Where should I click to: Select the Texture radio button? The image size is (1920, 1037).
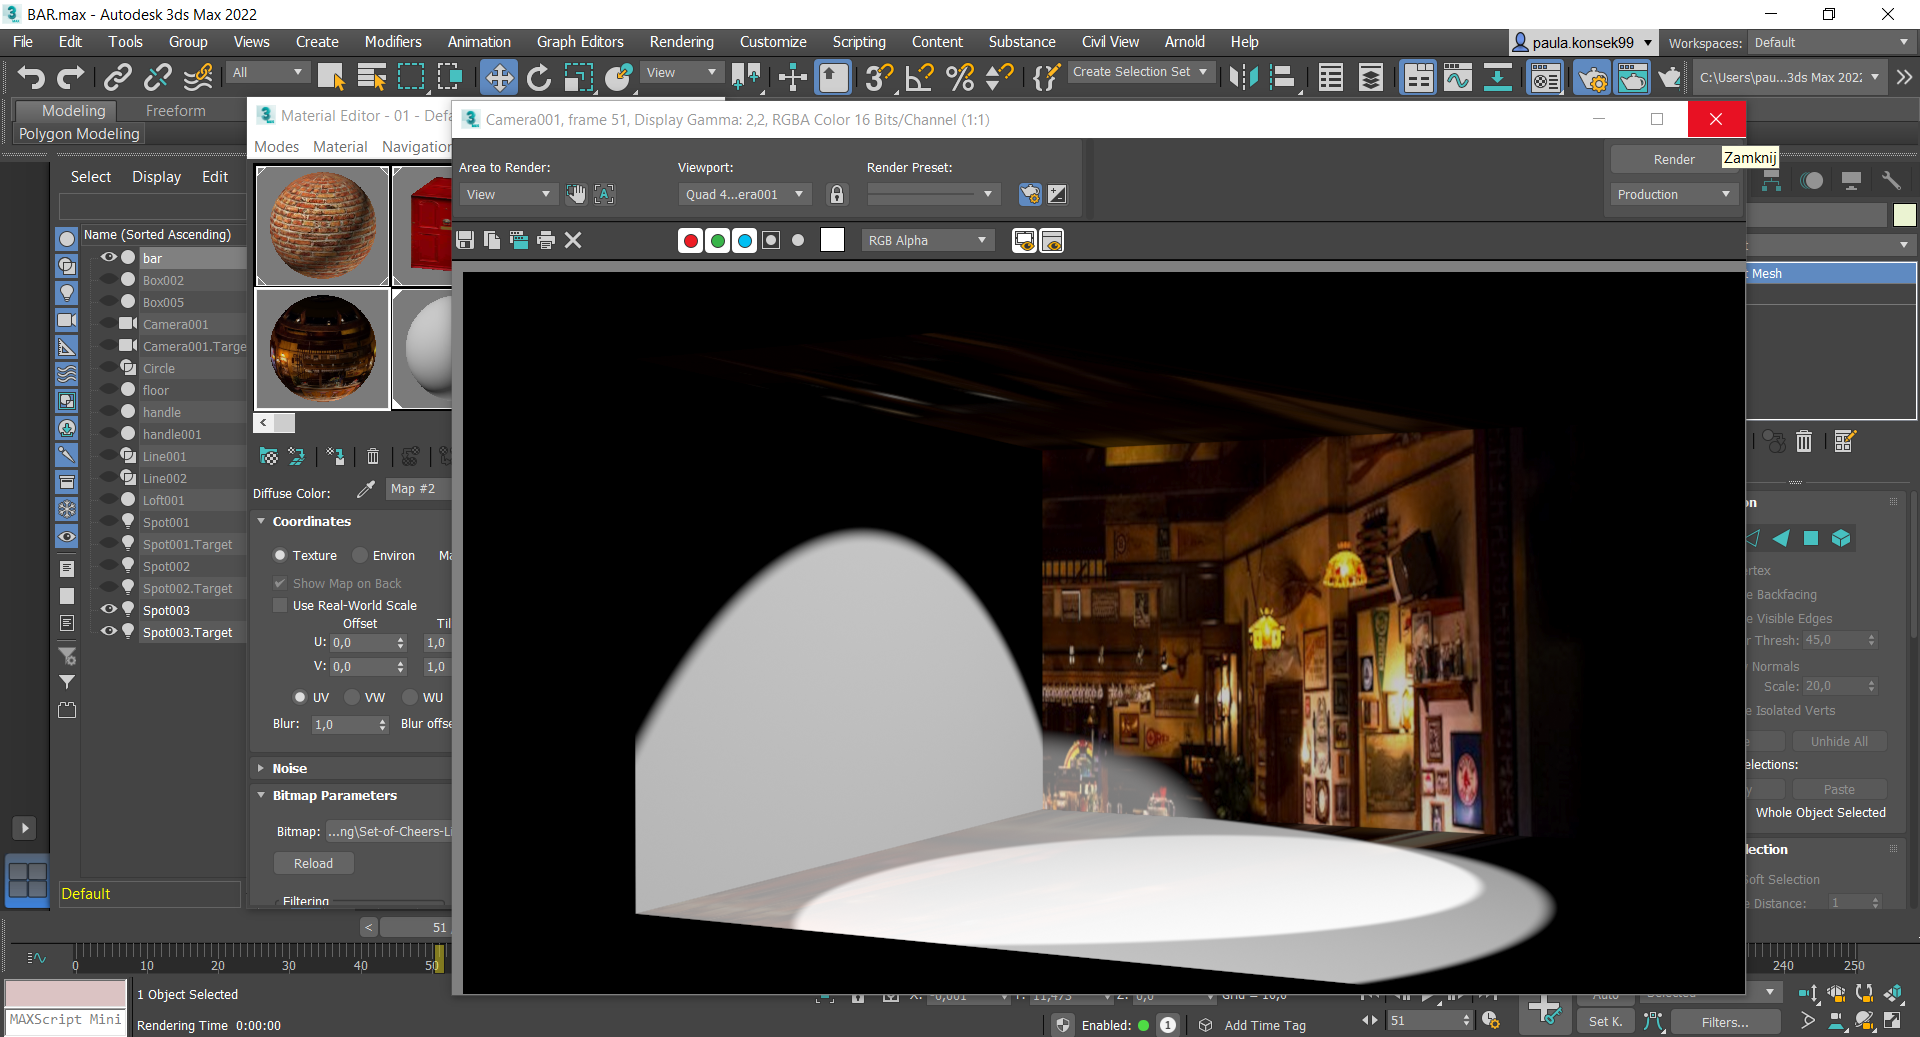pyautogui.click(x=281, y=555)
